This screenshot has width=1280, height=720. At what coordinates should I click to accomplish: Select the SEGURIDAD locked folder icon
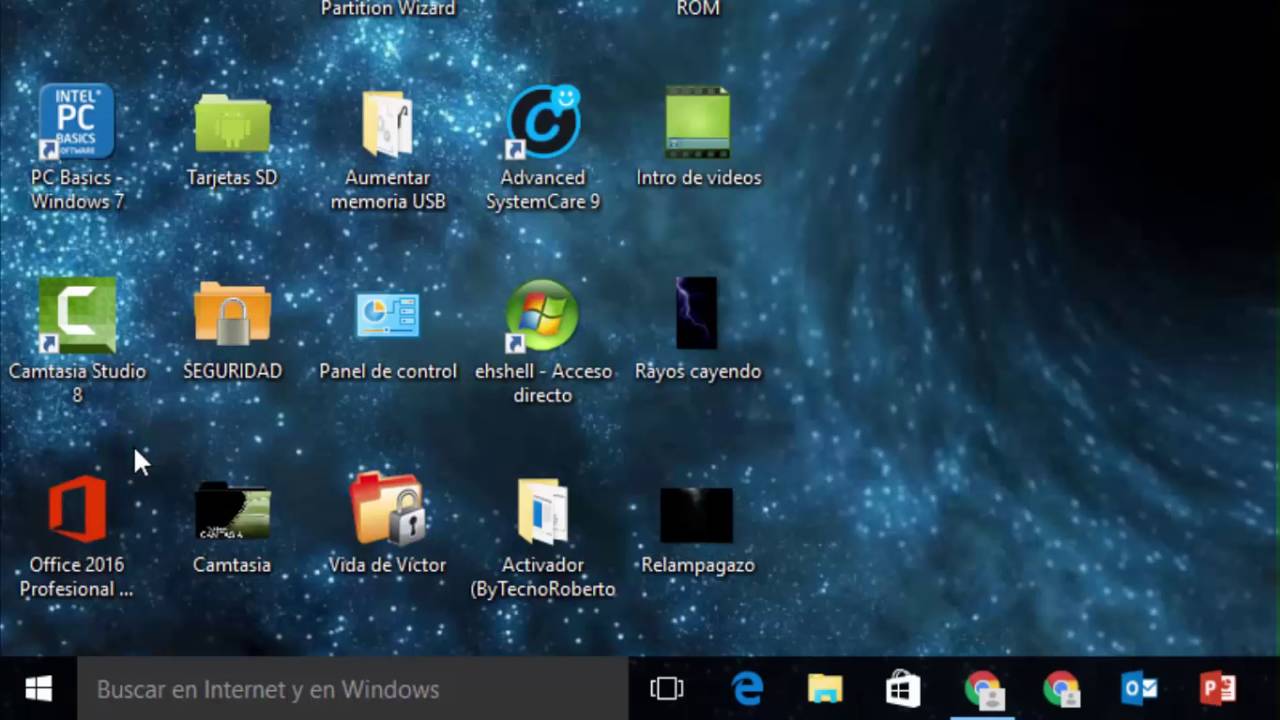tap(232, 314)
